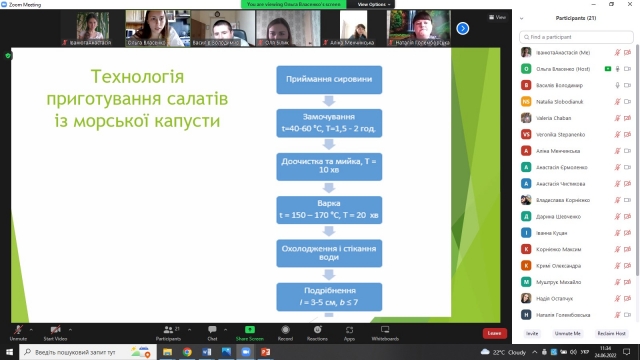This screenshot has height=360, width=640.
Task: Click Мушпрук Михайло's muted mic icon
Action: pos(618,282)
